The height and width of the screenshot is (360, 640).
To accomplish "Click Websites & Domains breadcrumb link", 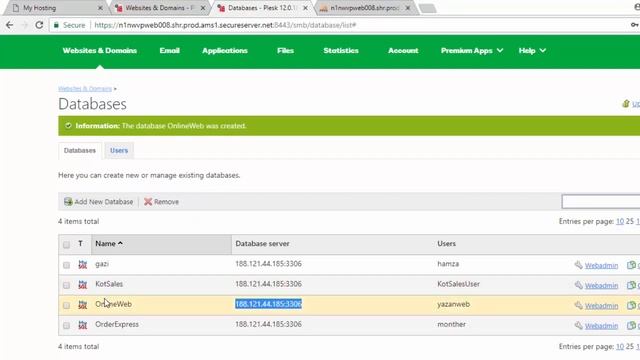I will click(85, 89).
